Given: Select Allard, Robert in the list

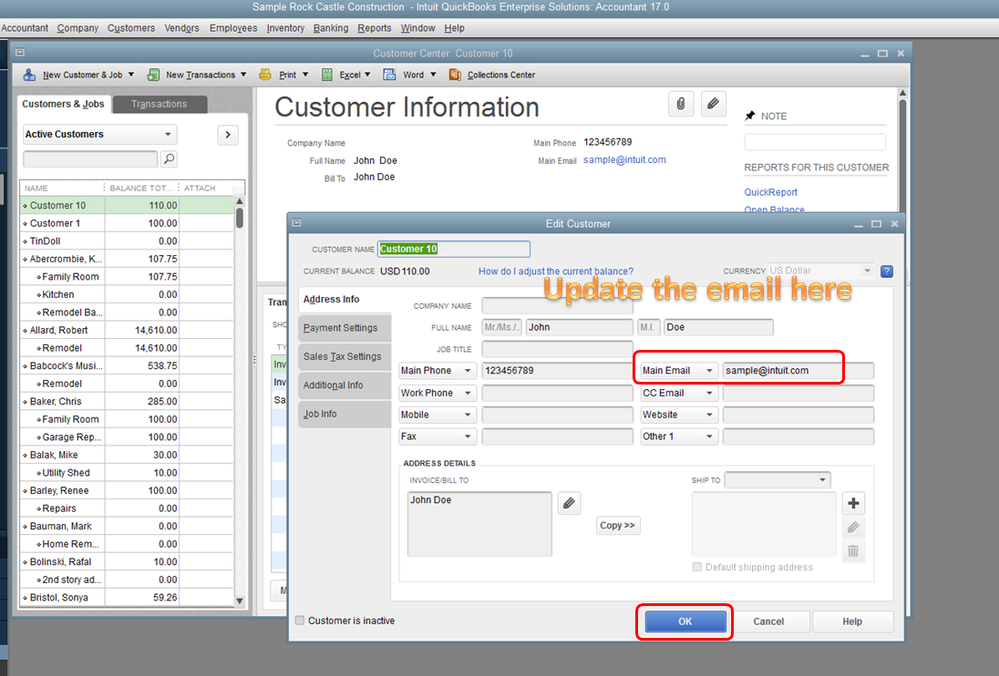Looking at the screenshot, I should tap(127, 331).
